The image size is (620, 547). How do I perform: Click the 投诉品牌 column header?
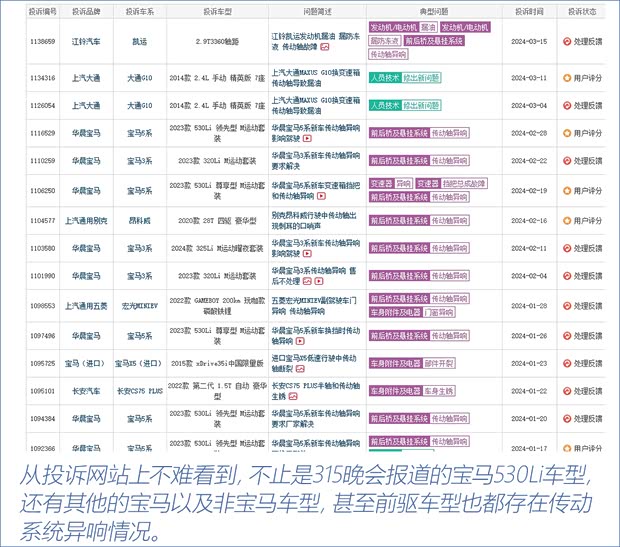[86, 12]
